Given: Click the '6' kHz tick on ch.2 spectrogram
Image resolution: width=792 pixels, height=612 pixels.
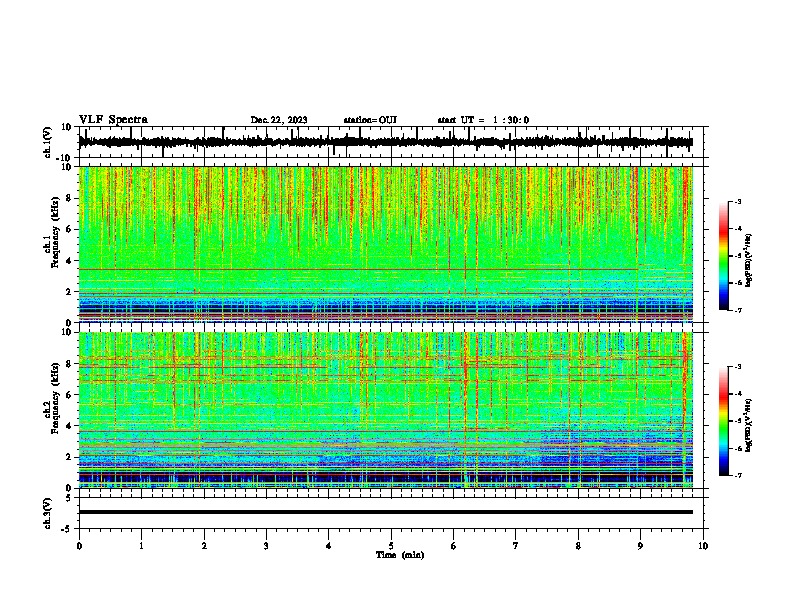Looking at the screenshot, I should coord(70,395).
